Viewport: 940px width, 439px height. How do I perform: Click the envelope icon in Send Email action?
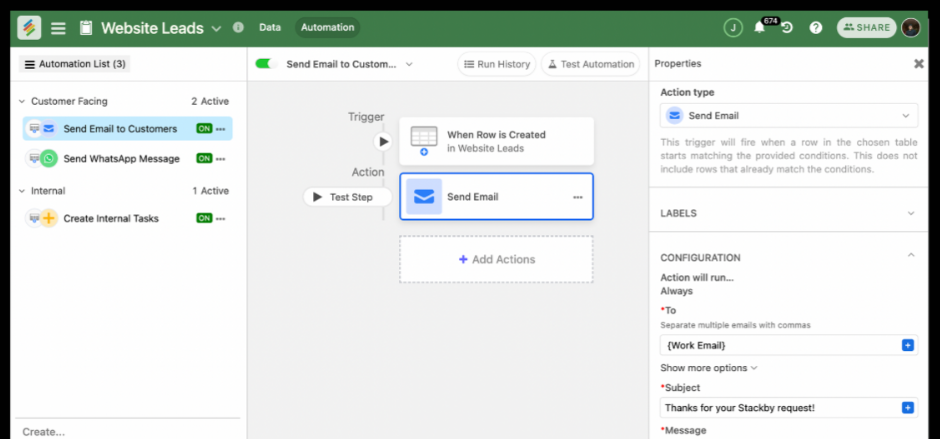[424, 196]
